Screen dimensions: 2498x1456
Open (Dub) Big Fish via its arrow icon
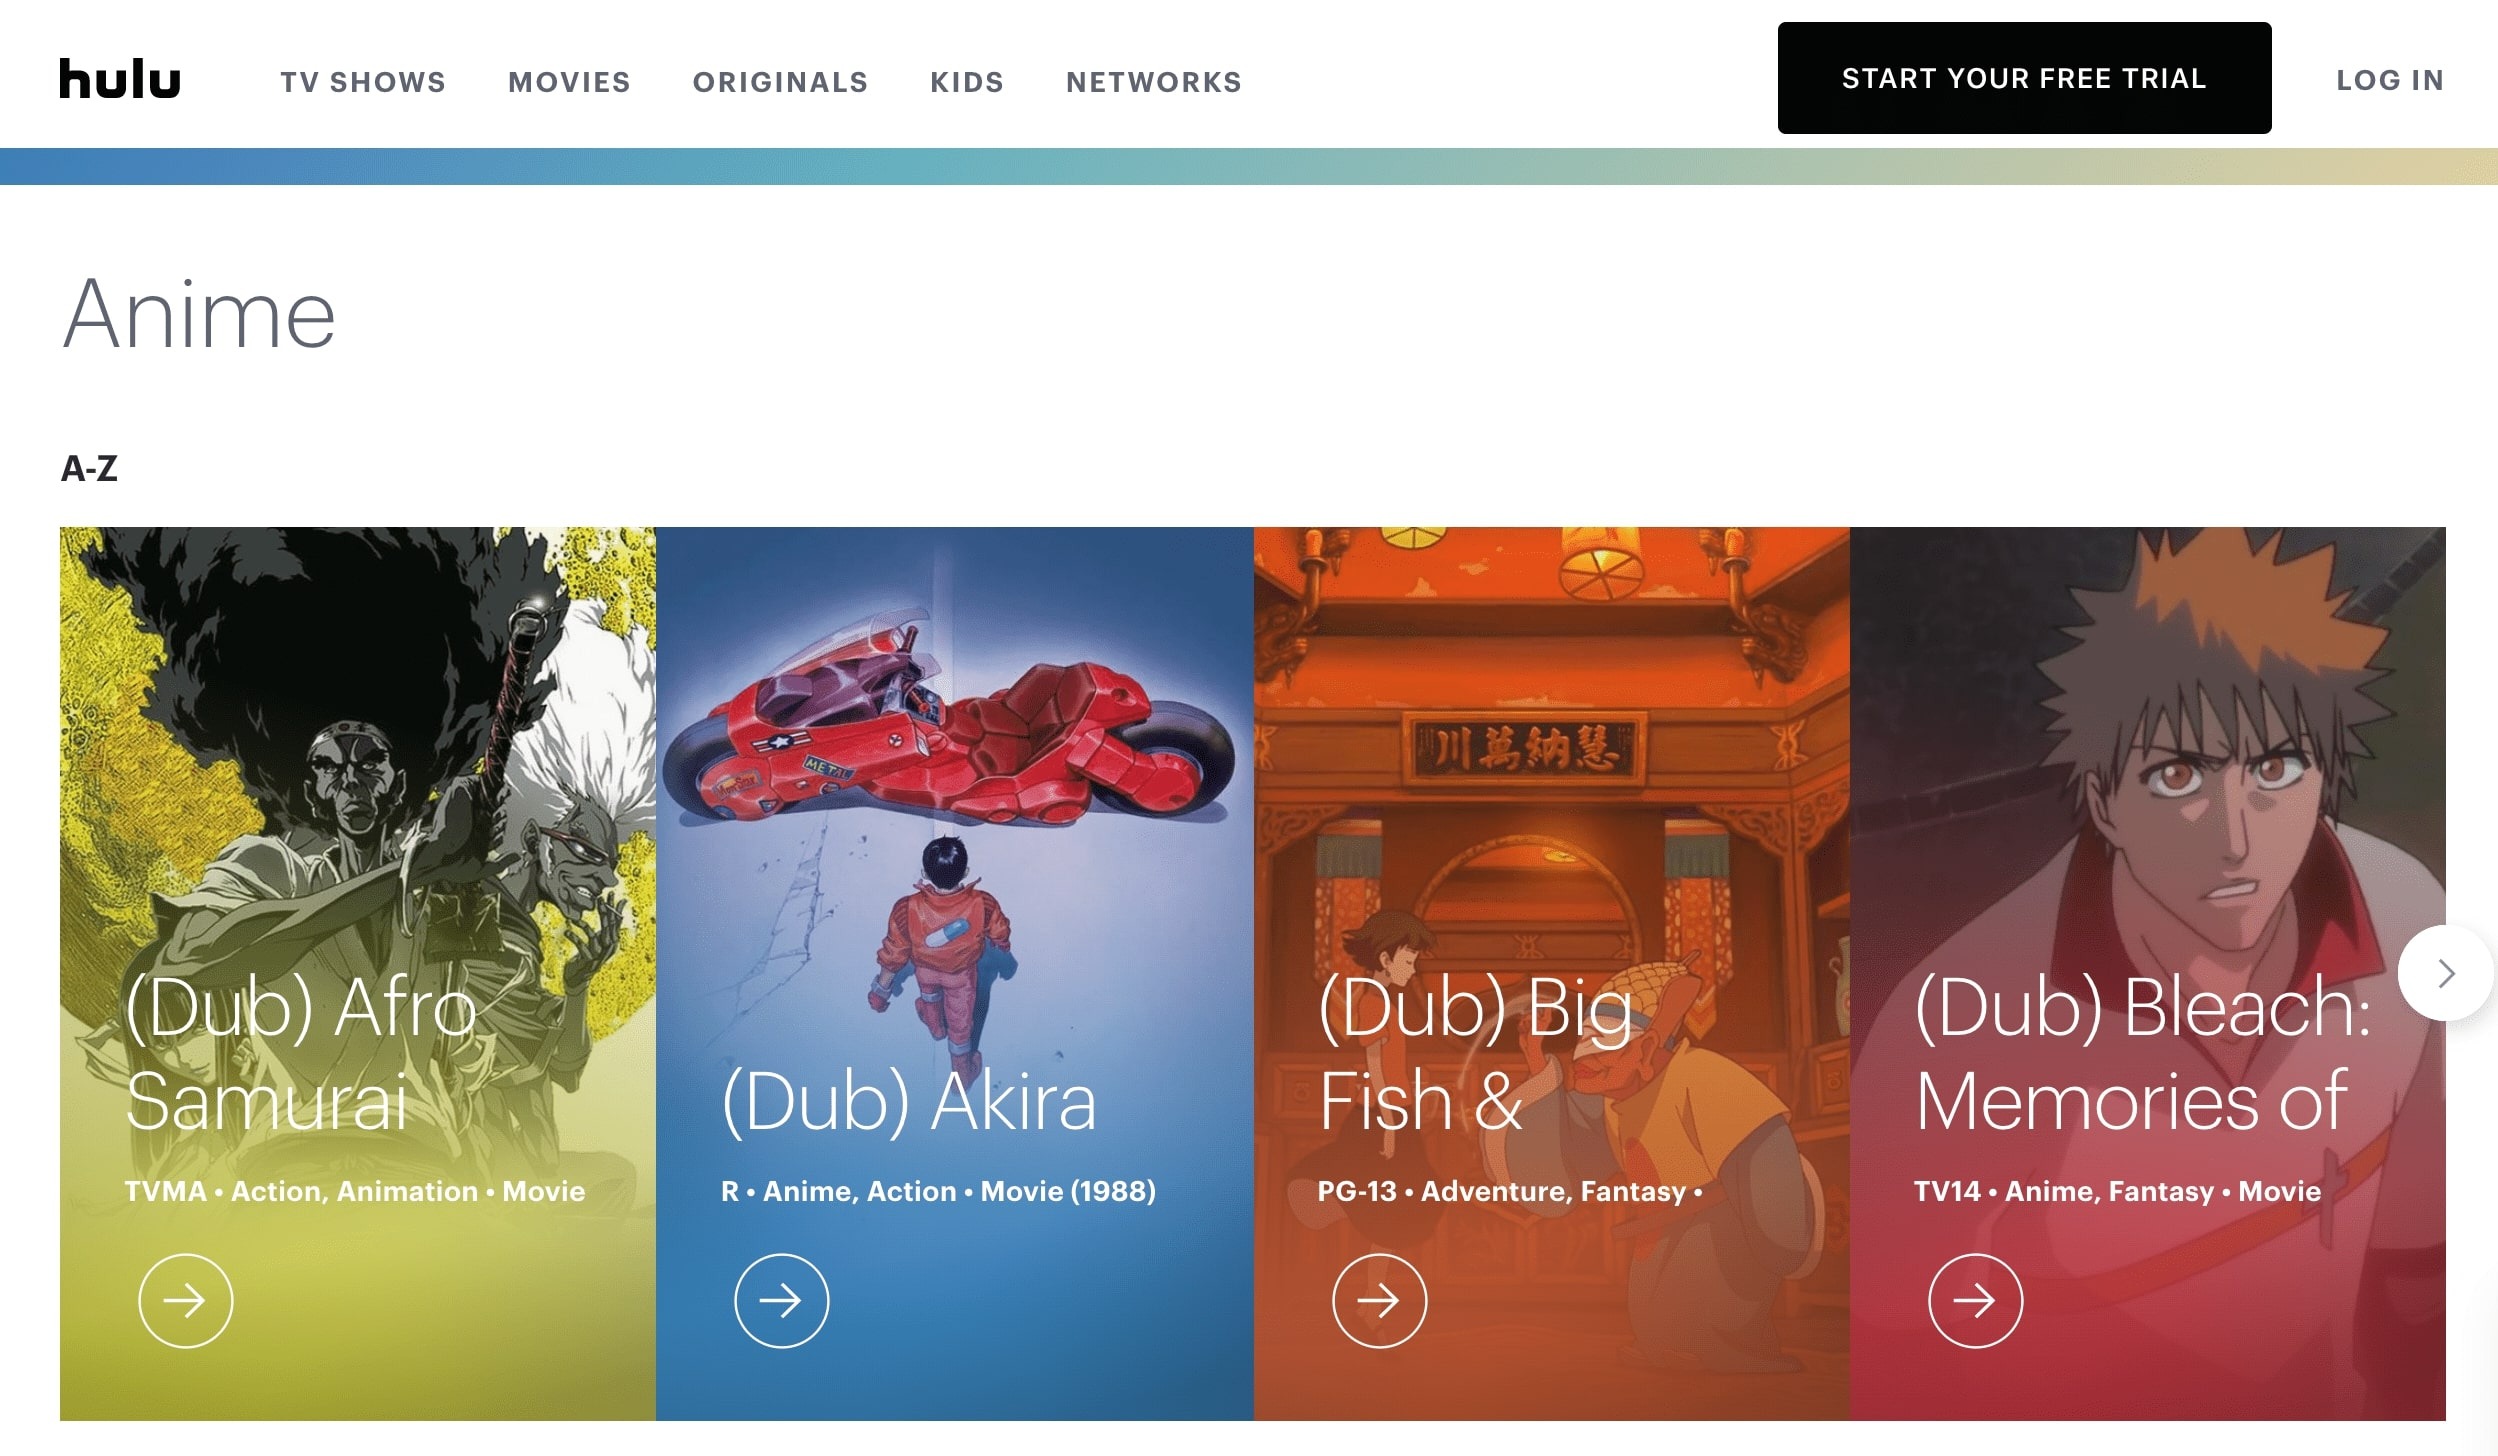[x=1380, y=1300]
